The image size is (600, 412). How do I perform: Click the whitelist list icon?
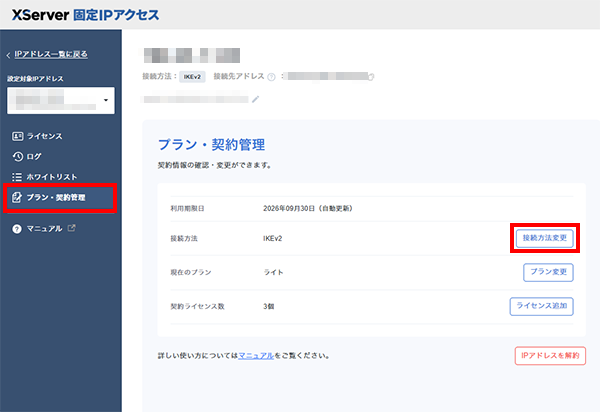point(17,177)
